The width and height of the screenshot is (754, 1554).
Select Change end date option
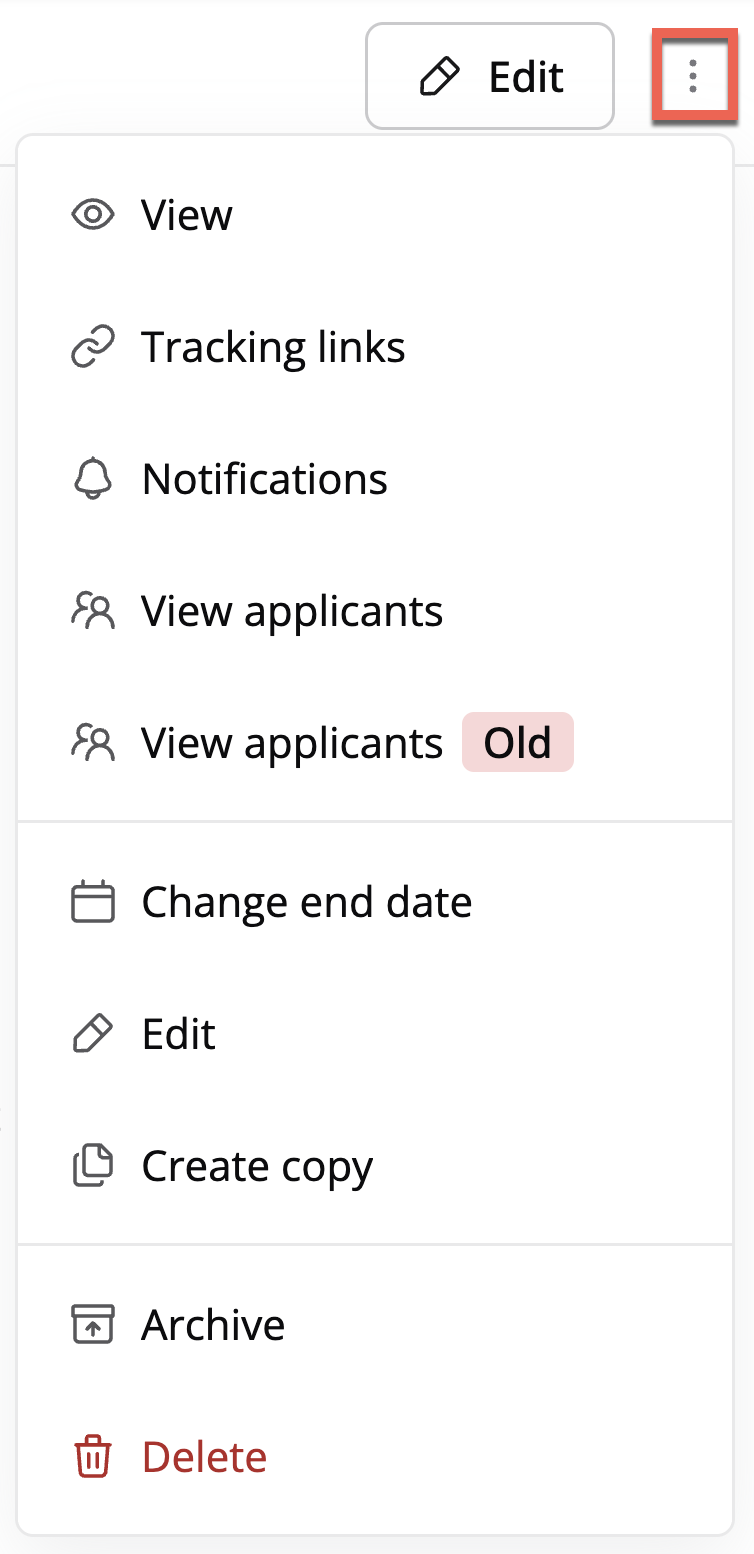pos(306,902)
